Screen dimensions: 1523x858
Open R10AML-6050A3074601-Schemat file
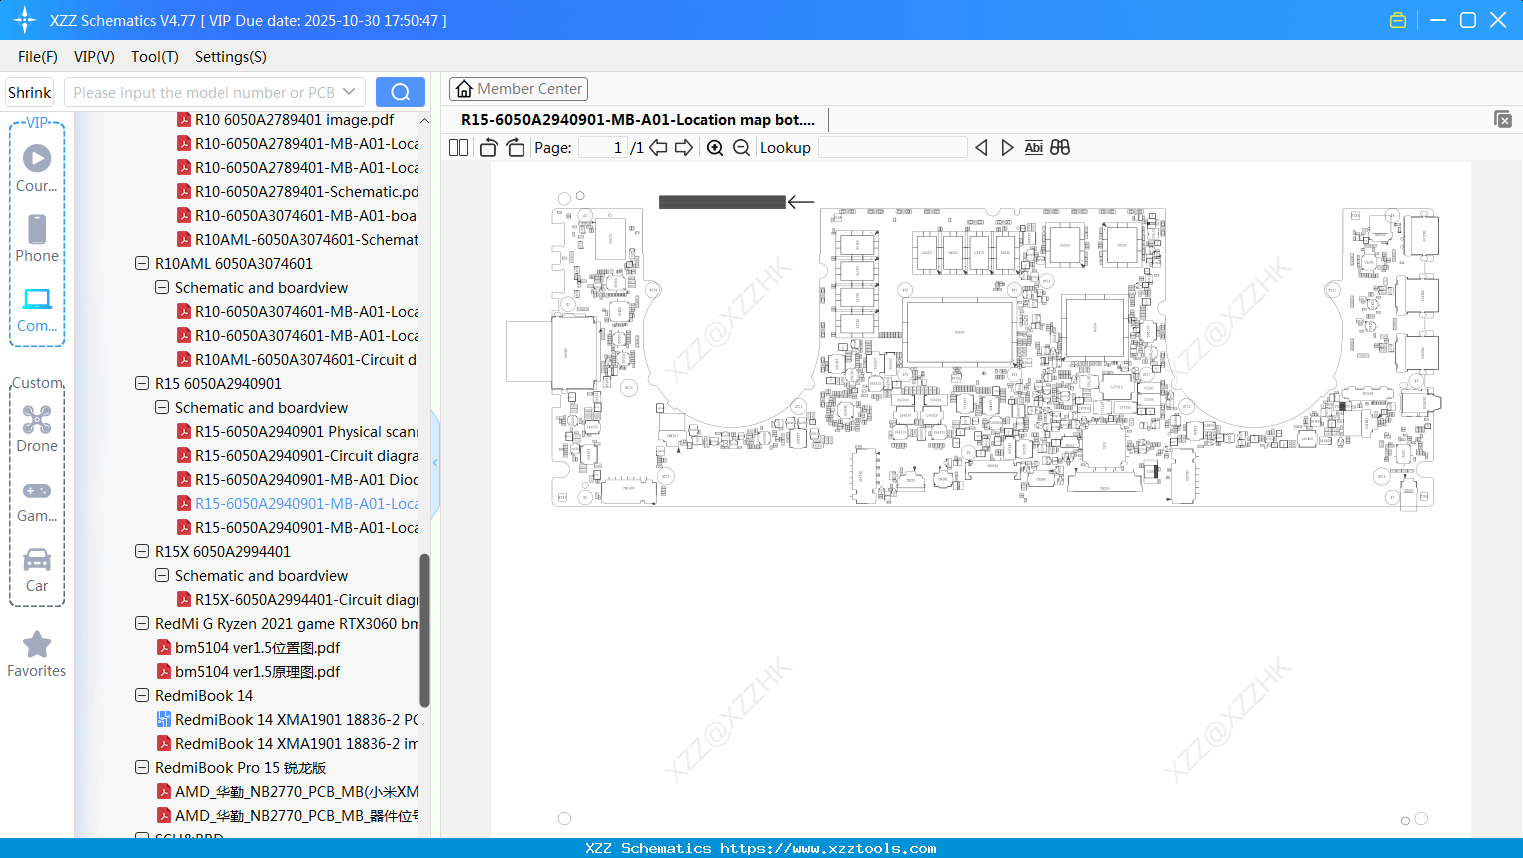pyautogui.click(x=298, y=239)
